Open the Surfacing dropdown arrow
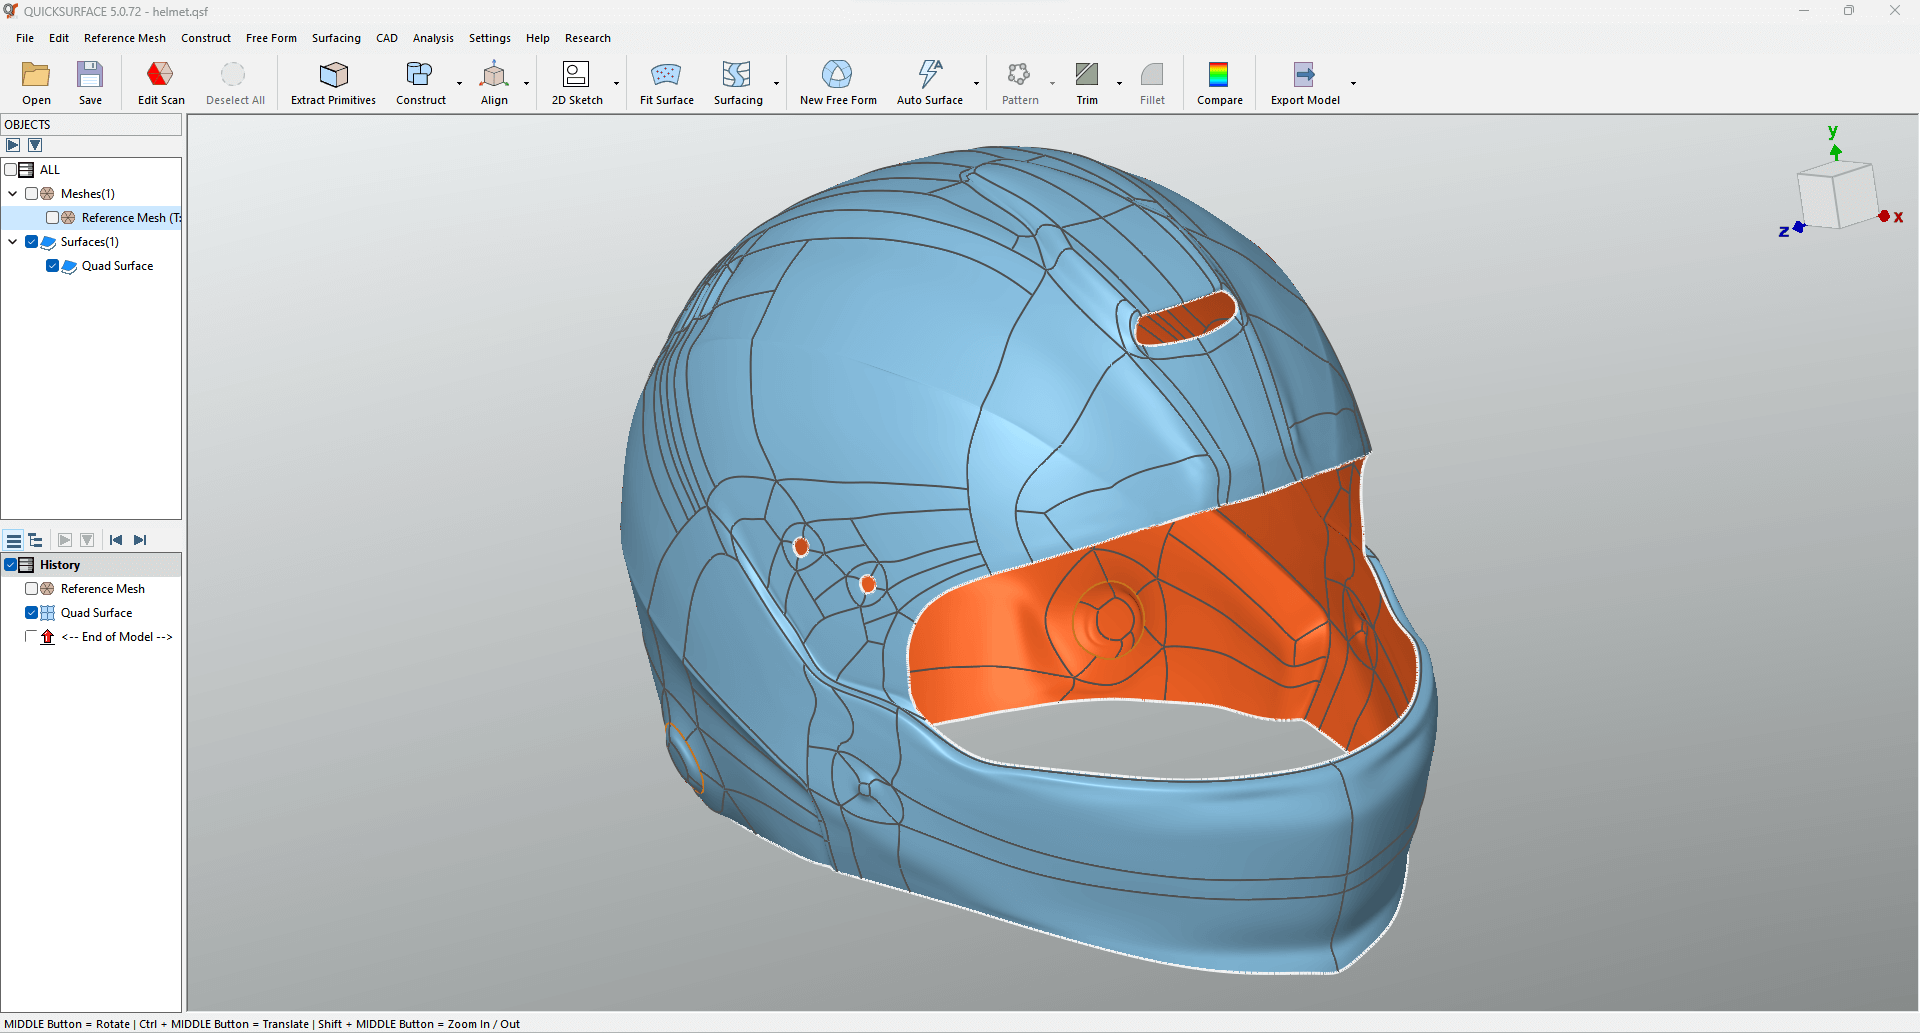 click(777, 83)
